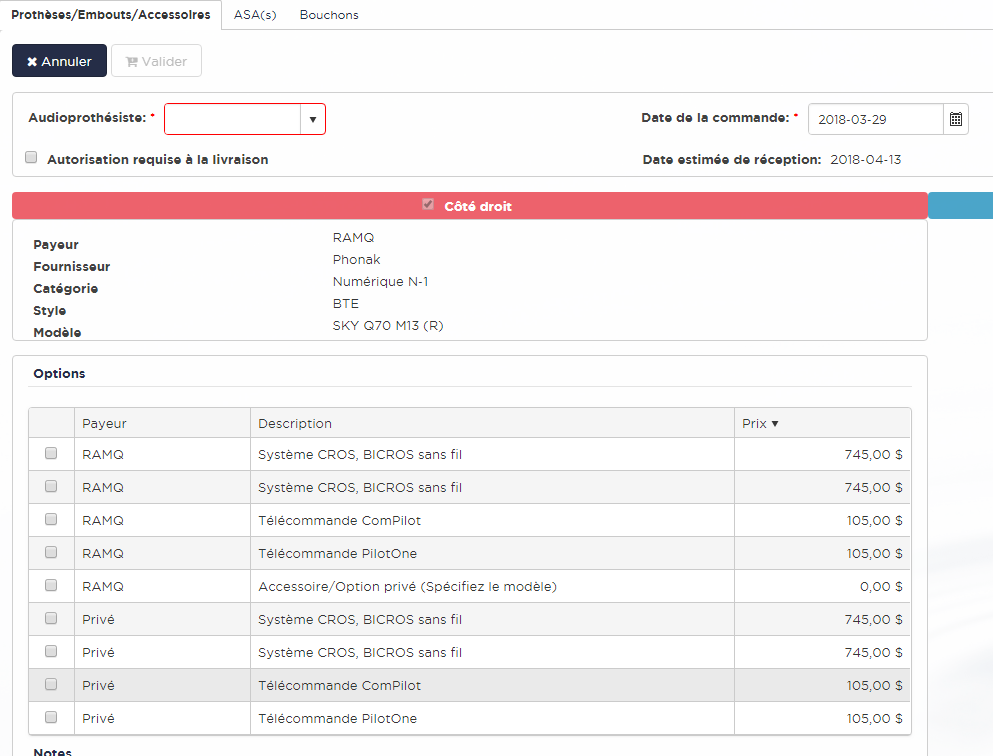Check first RAMQ Système CROS option
The width and height of the screenshot is (993, 756).
coord(51,454)
